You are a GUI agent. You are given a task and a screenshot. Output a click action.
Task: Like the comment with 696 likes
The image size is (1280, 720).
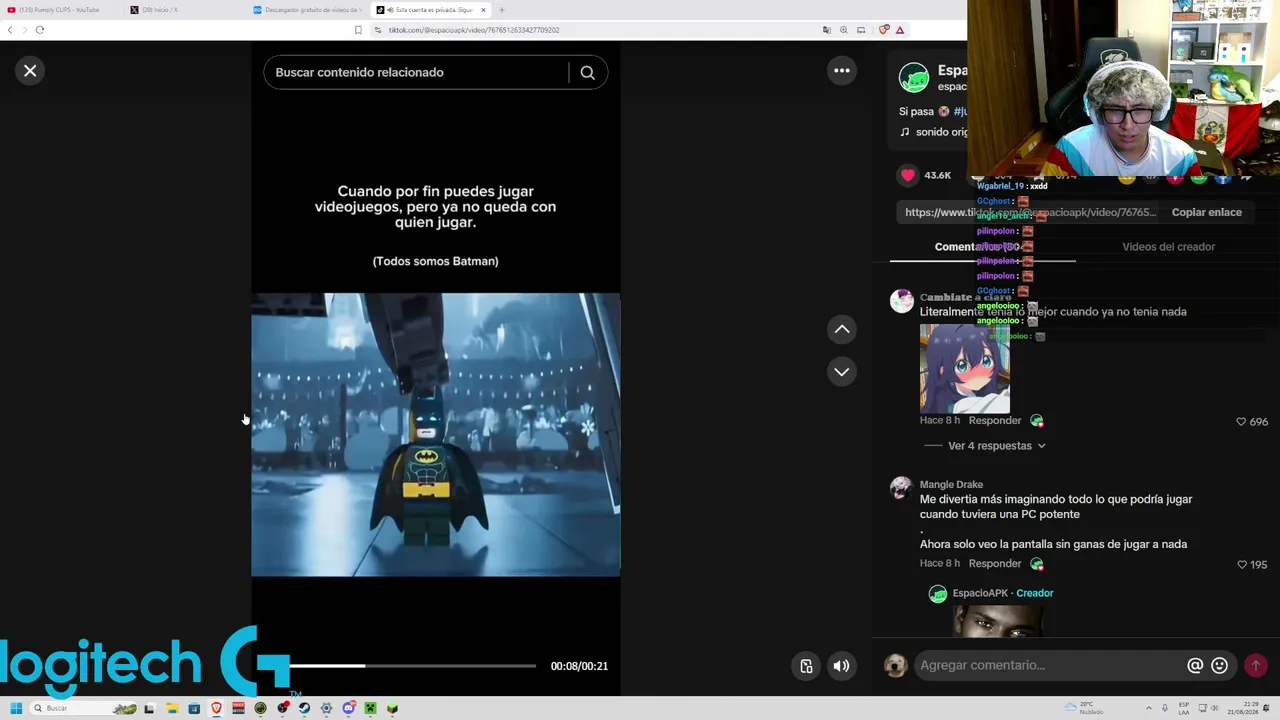click(x=1241, y=422)
